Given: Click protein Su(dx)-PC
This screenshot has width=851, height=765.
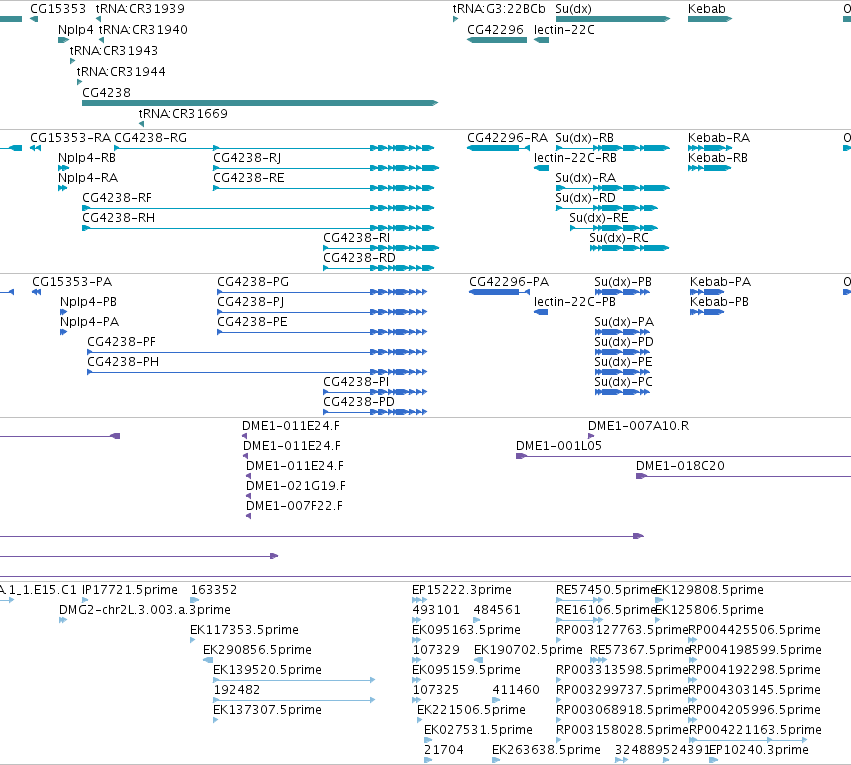Looking at the screenshot, I should tap(624, 382).
